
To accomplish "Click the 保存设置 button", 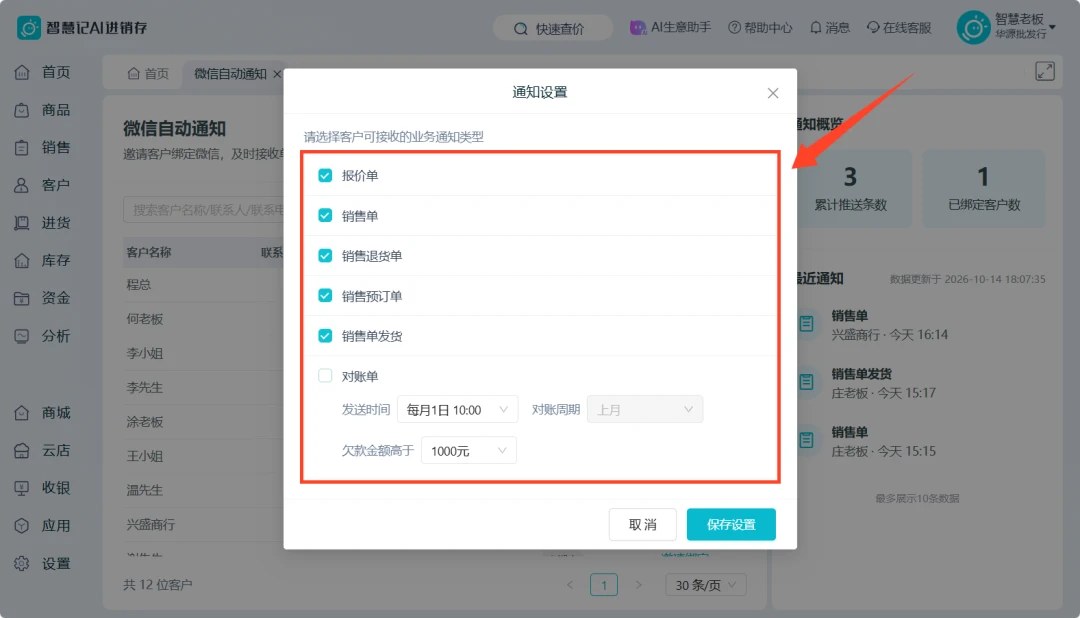I will pyautogui.click(x=731, y=525).
